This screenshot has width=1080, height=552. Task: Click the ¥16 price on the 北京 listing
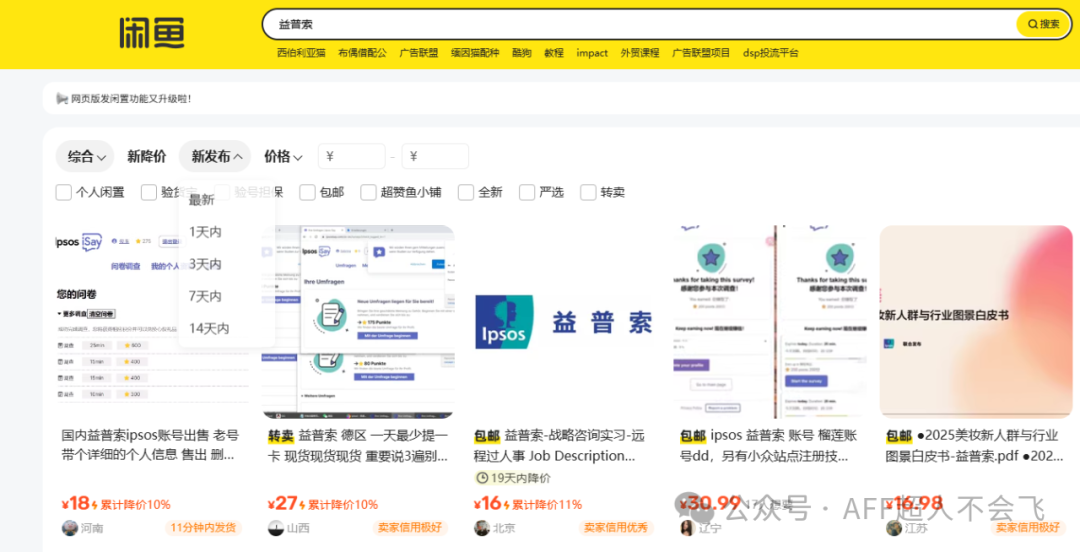click(488, 504)
